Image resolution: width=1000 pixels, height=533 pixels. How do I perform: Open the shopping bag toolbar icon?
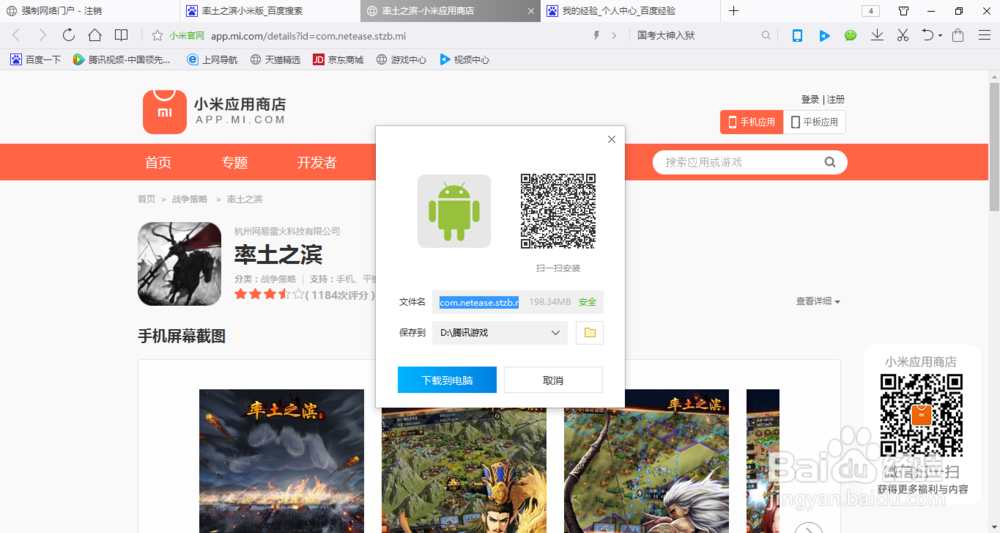pos(957,36)
